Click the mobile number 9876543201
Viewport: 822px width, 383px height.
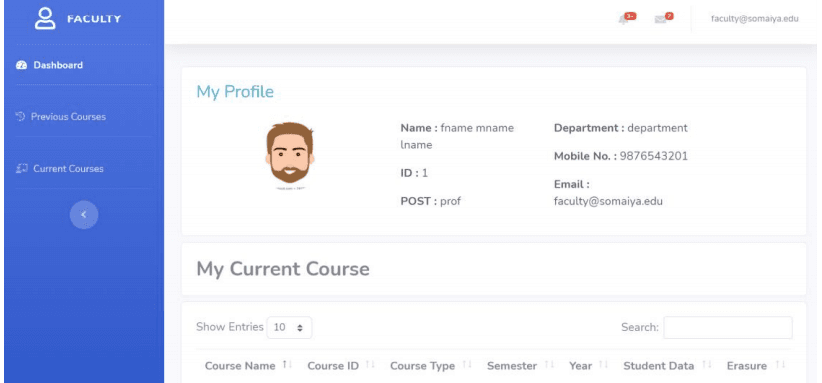pyautogui.click(x=654, y=156)
